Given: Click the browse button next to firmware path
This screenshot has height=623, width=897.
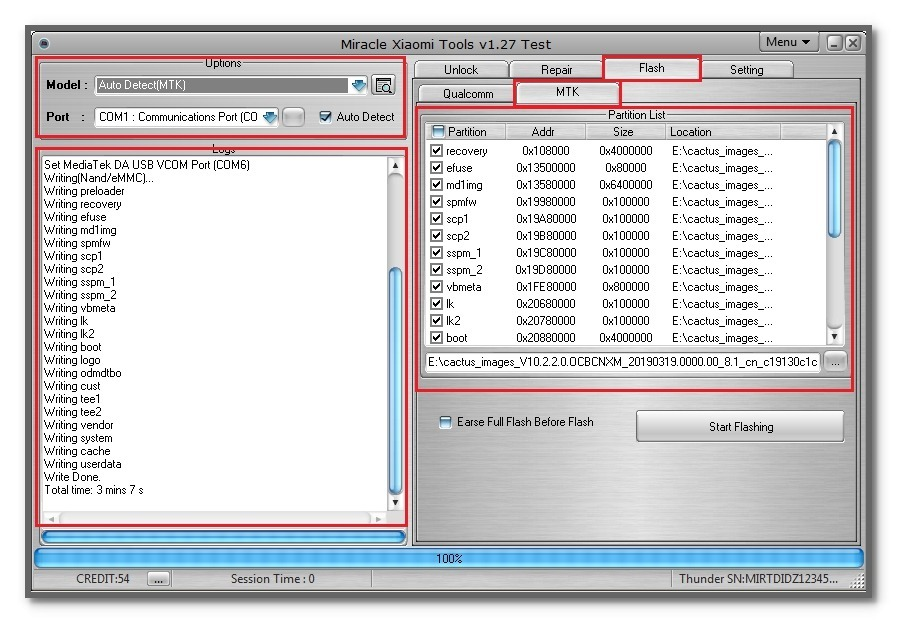Looking at the screenshot, I should coord(835,362).
